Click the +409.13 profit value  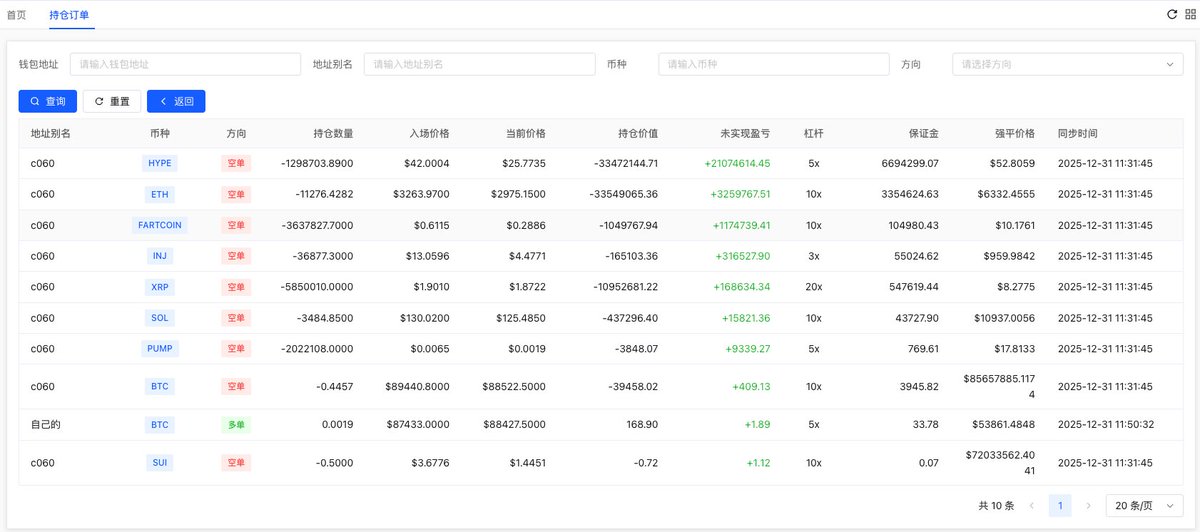tap(751, 387)
